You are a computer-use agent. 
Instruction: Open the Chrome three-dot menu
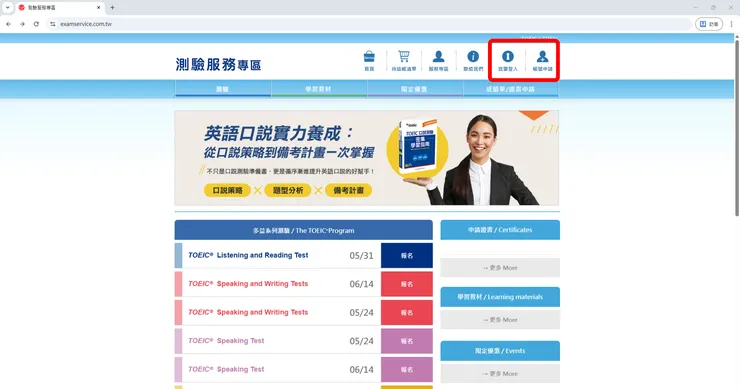coord(732,24)
